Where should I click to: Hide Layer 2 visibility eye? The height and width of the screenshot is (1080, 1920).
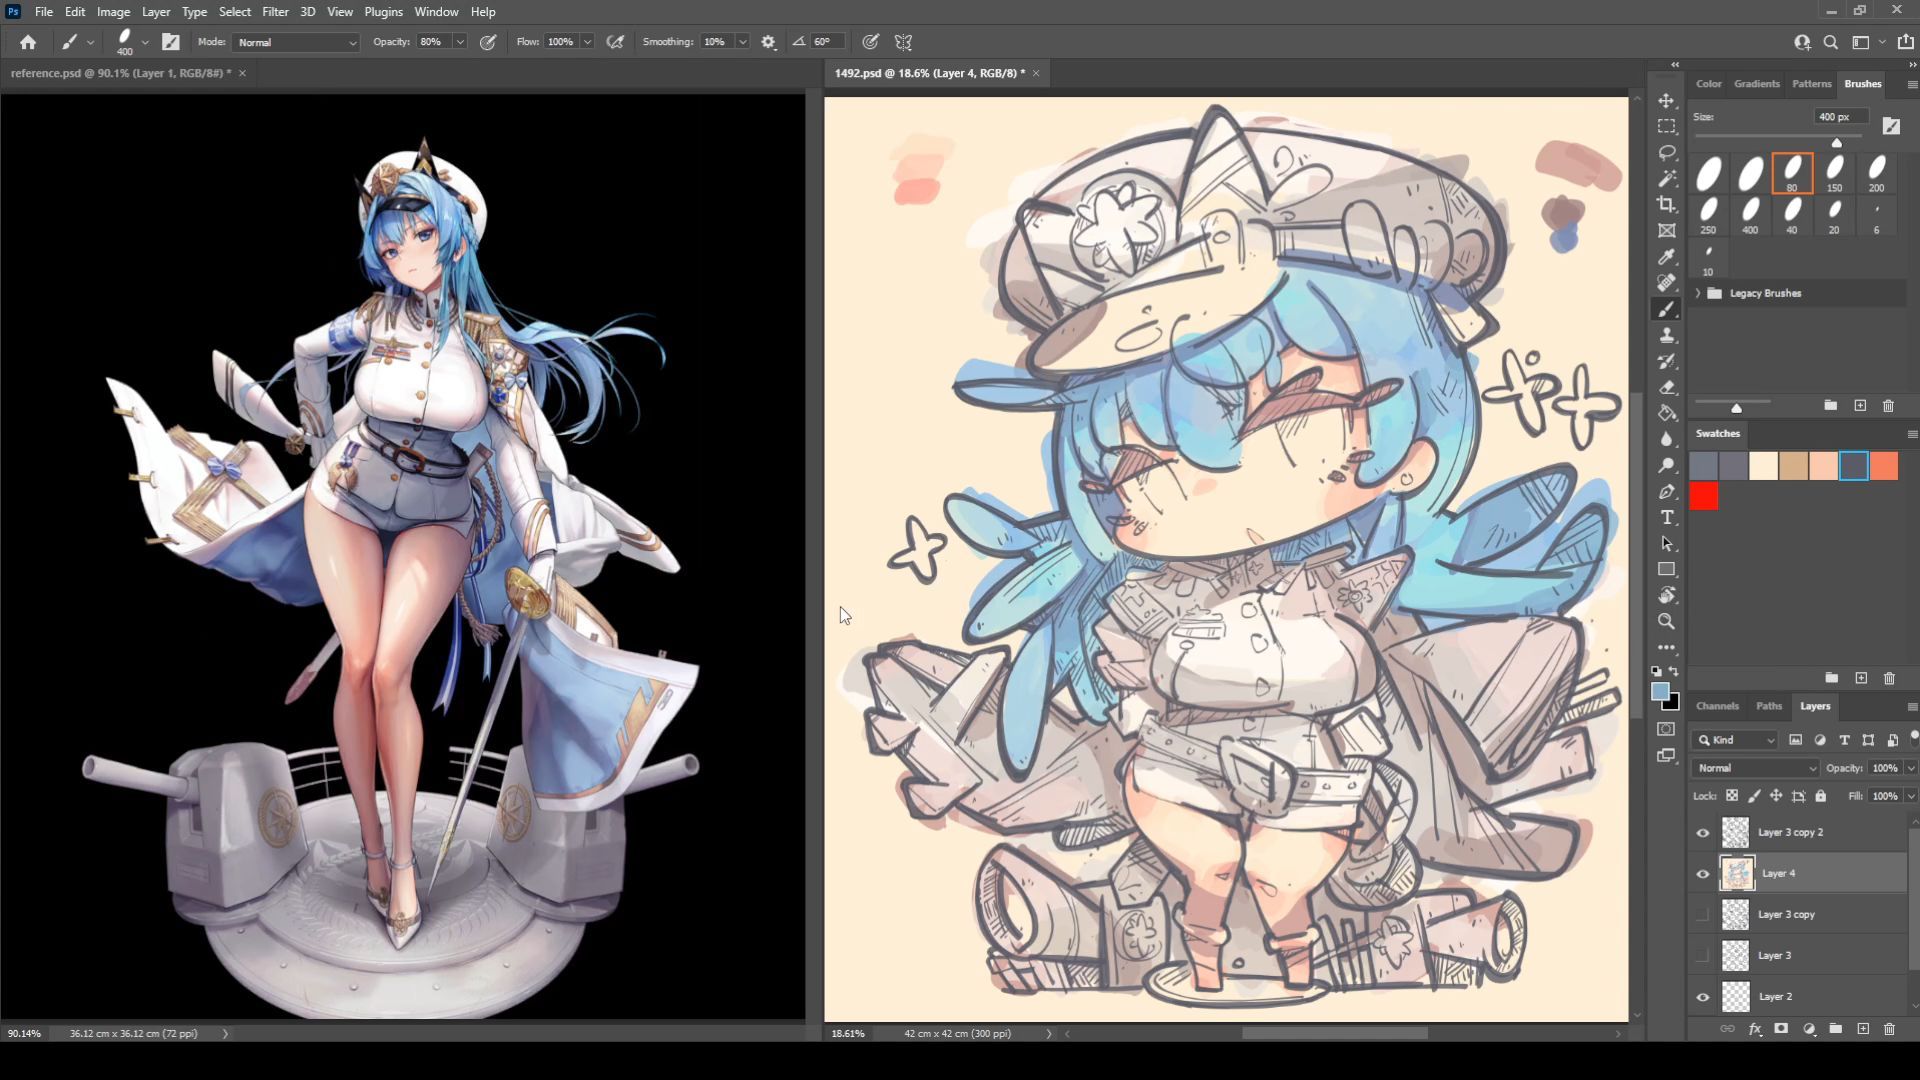[1703, 997]
